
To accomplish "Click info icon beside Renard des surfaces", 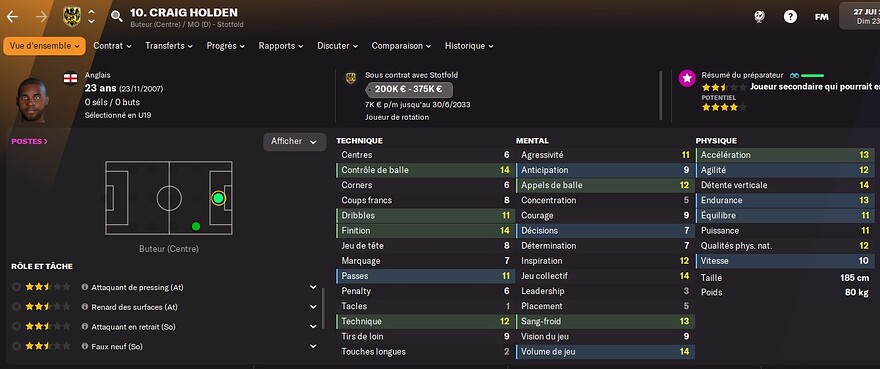I will coord(85,307).
